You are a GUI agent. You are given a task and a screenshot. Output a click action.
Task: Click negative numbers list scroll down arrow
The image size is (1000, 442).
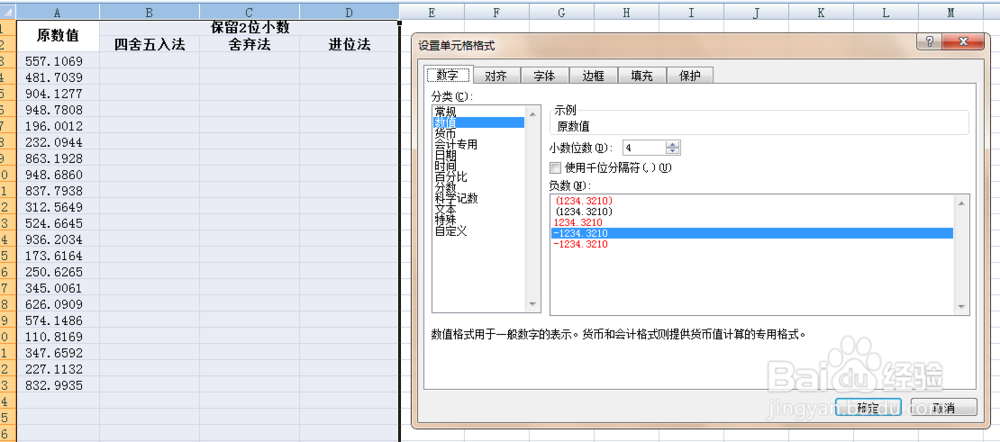click(x=961, y=307)
